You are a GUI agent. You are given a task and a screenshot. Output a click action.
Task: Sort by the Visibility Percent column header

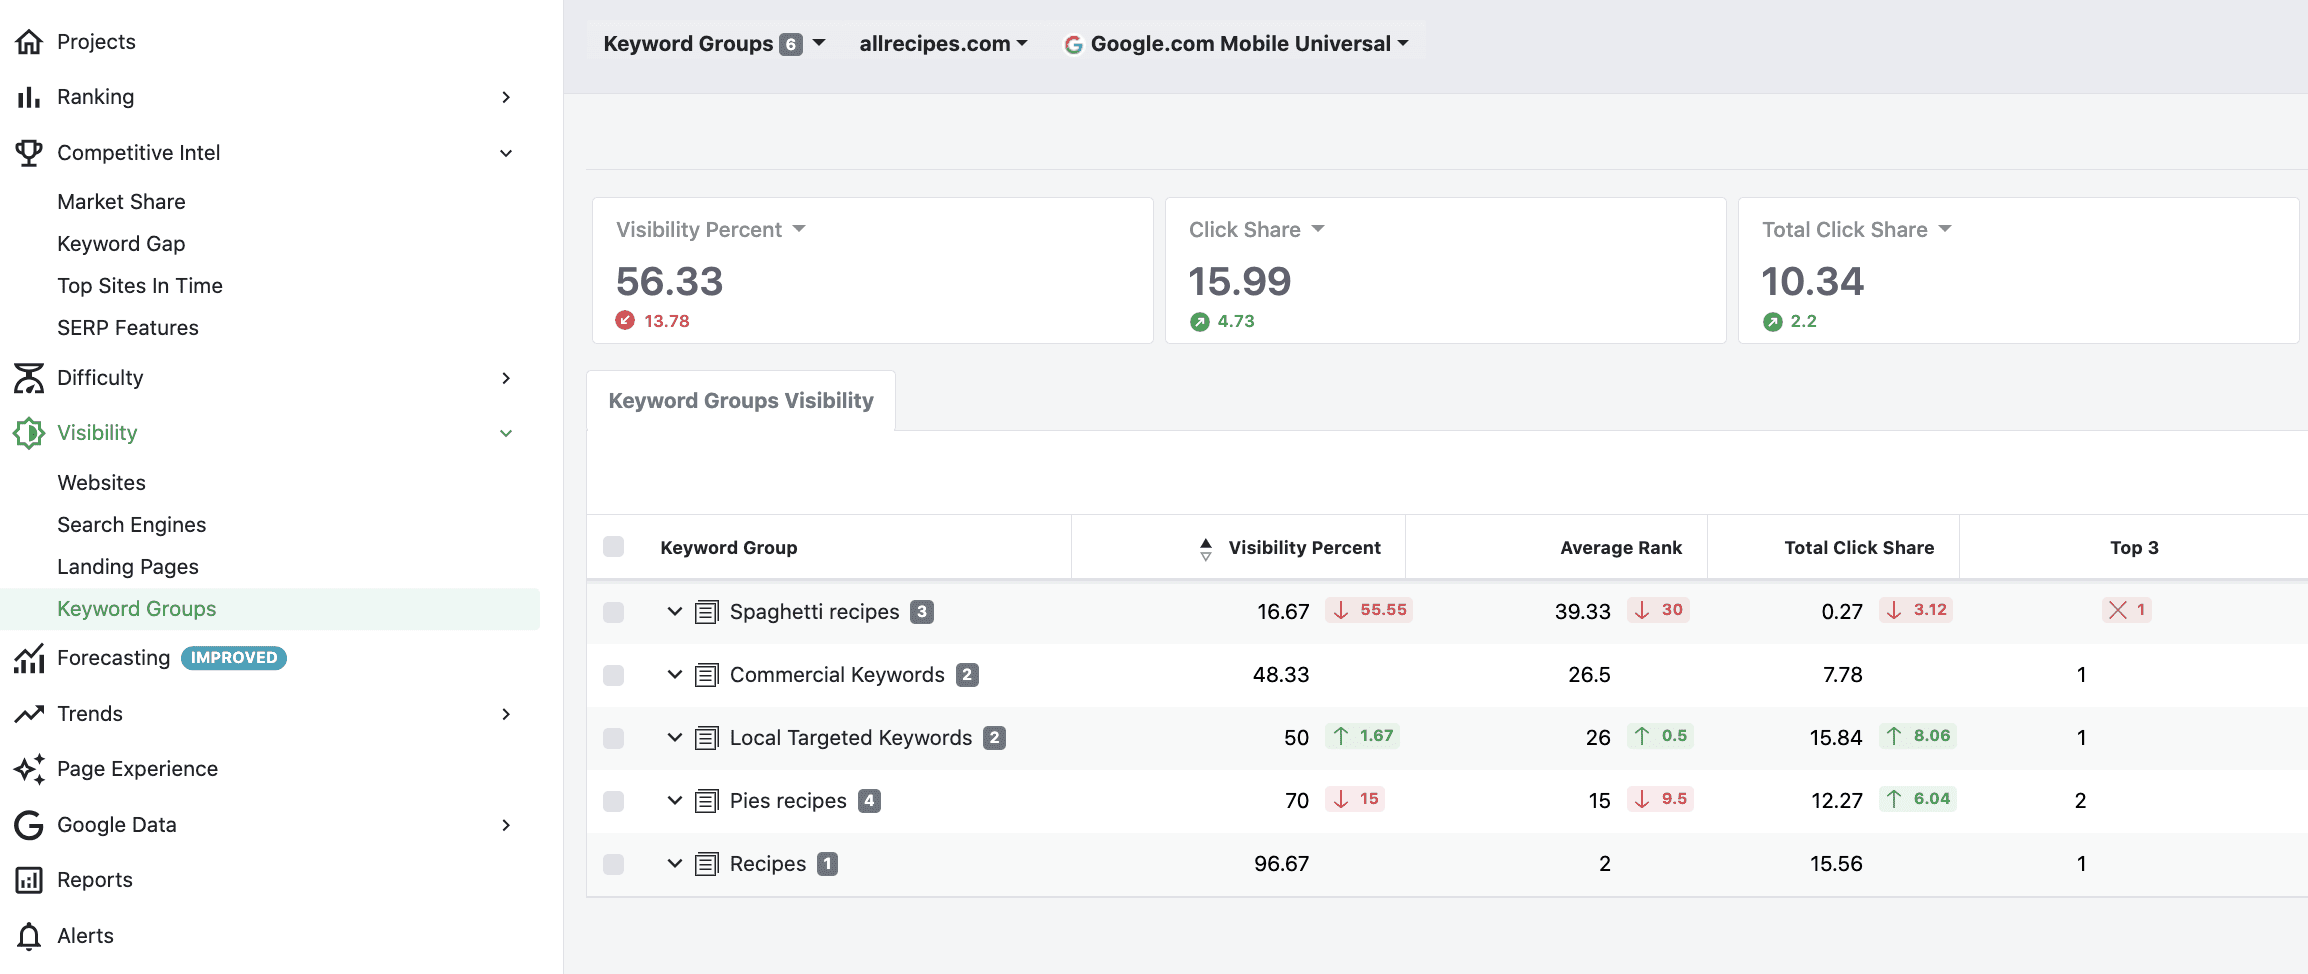coord(1290,548)
